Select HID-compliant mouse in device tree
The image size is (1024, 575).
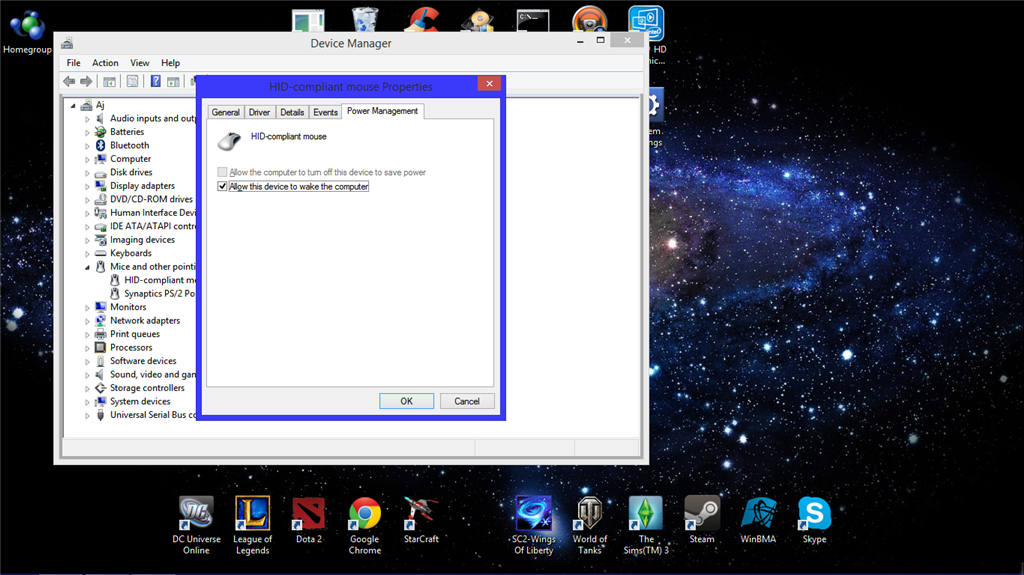coord(160,280)
